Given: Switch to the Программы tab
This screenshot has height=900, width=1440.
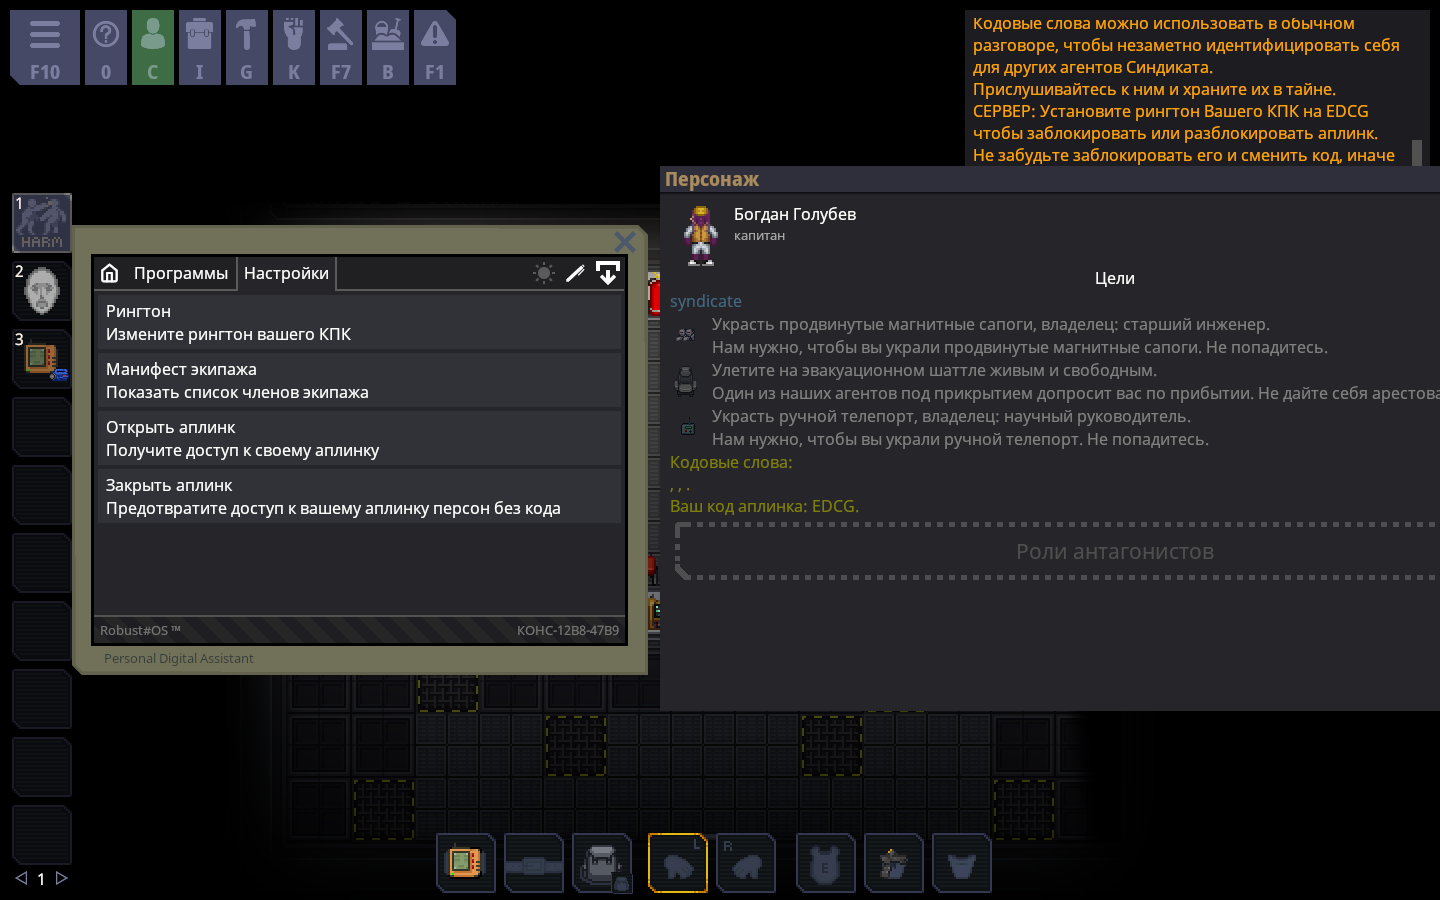Looking at the screenshot, I should [181, 273].
